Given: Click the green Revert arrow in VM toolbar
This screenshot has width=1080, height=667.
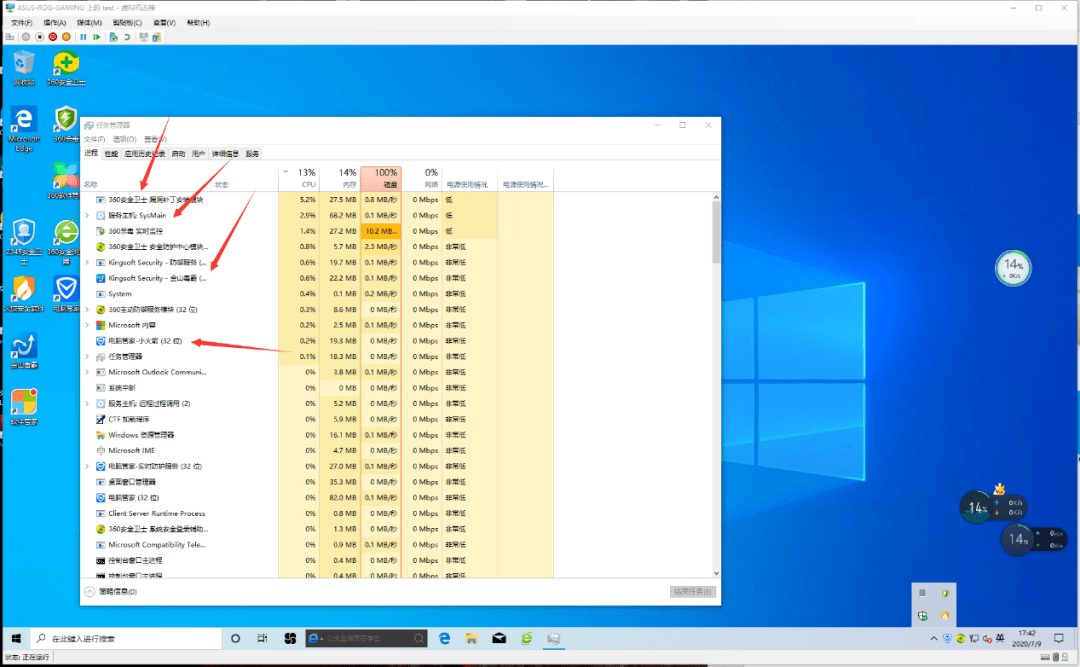Looking at the screenshot, I should pos(127,37).
